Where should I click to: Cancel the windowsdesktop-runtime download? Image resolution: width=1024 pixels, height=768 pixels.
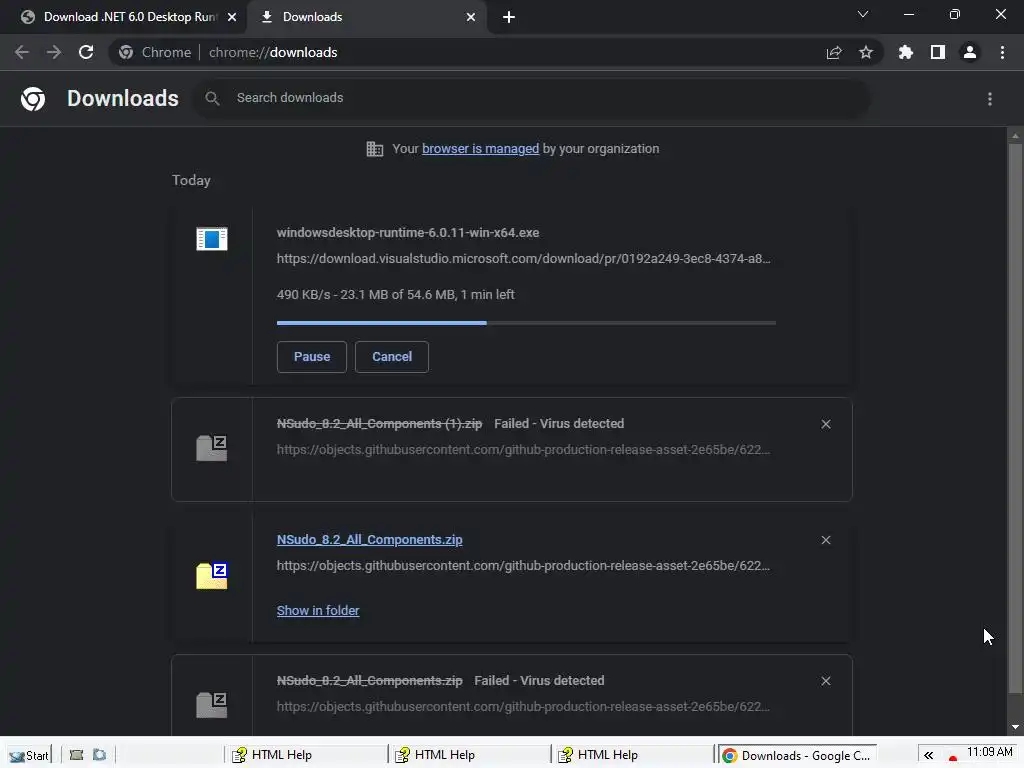pos(392,357)
